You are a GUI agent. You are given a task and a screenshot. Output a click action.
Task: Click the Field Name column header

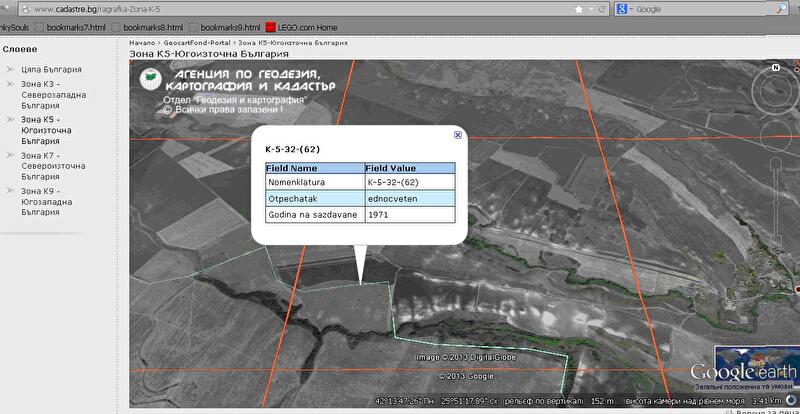(x=315, y=168)
